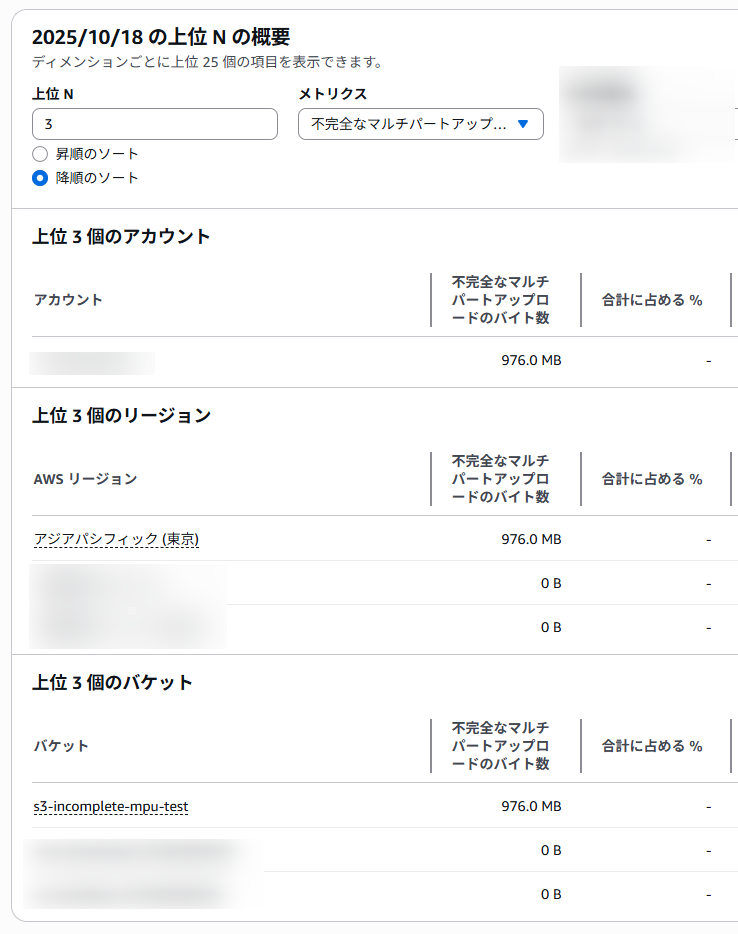This screenshot has width=738, height=934.
Task: Open the アジアパシフィック (東京) region link
Action: click(x=116, y=539)
